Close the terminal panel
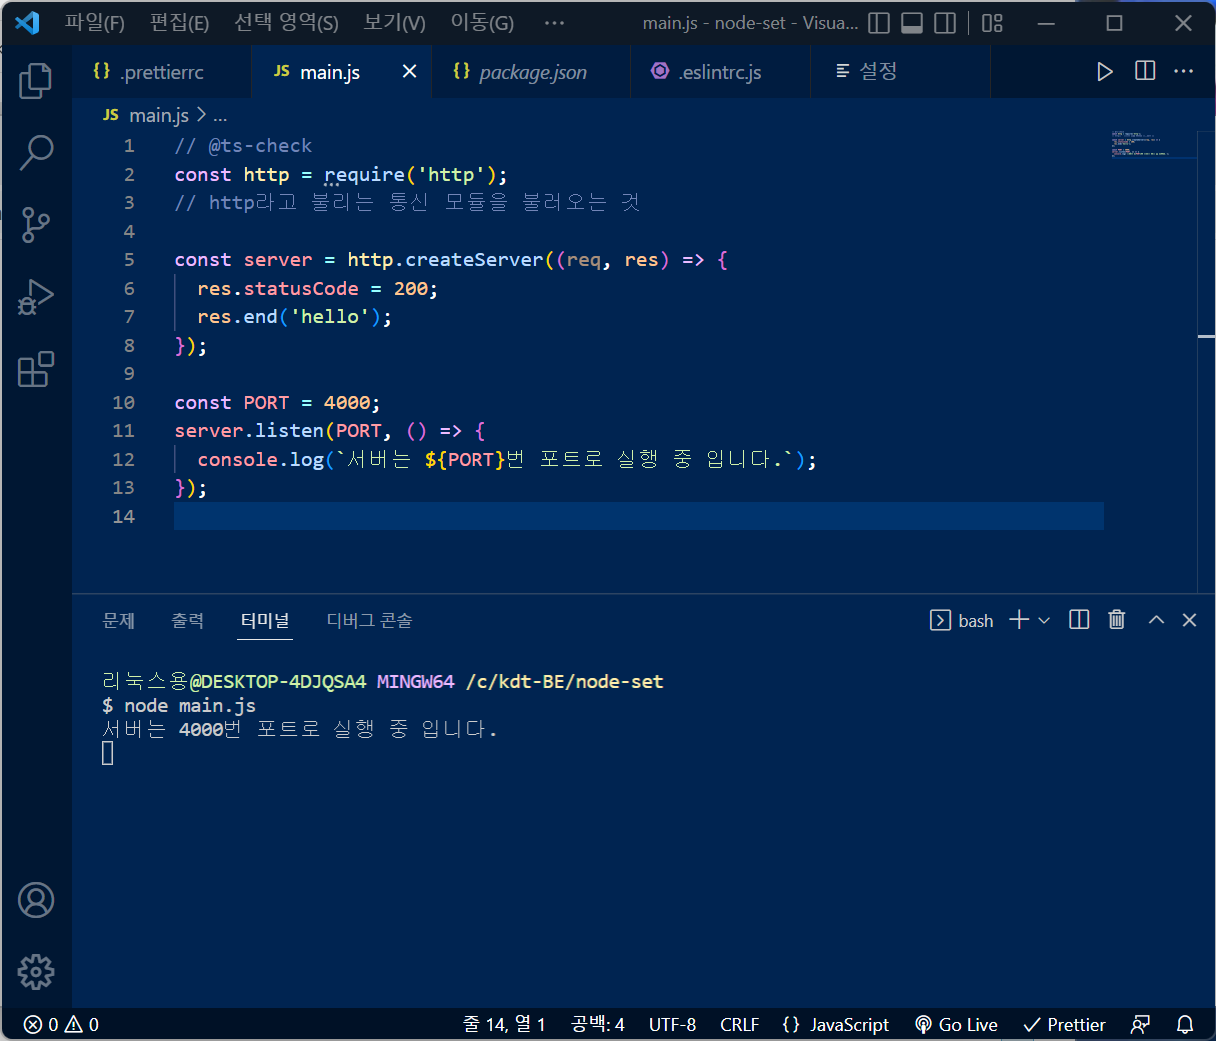The height and width of the screenshot is (1041, 1216). click(1189, 620)
